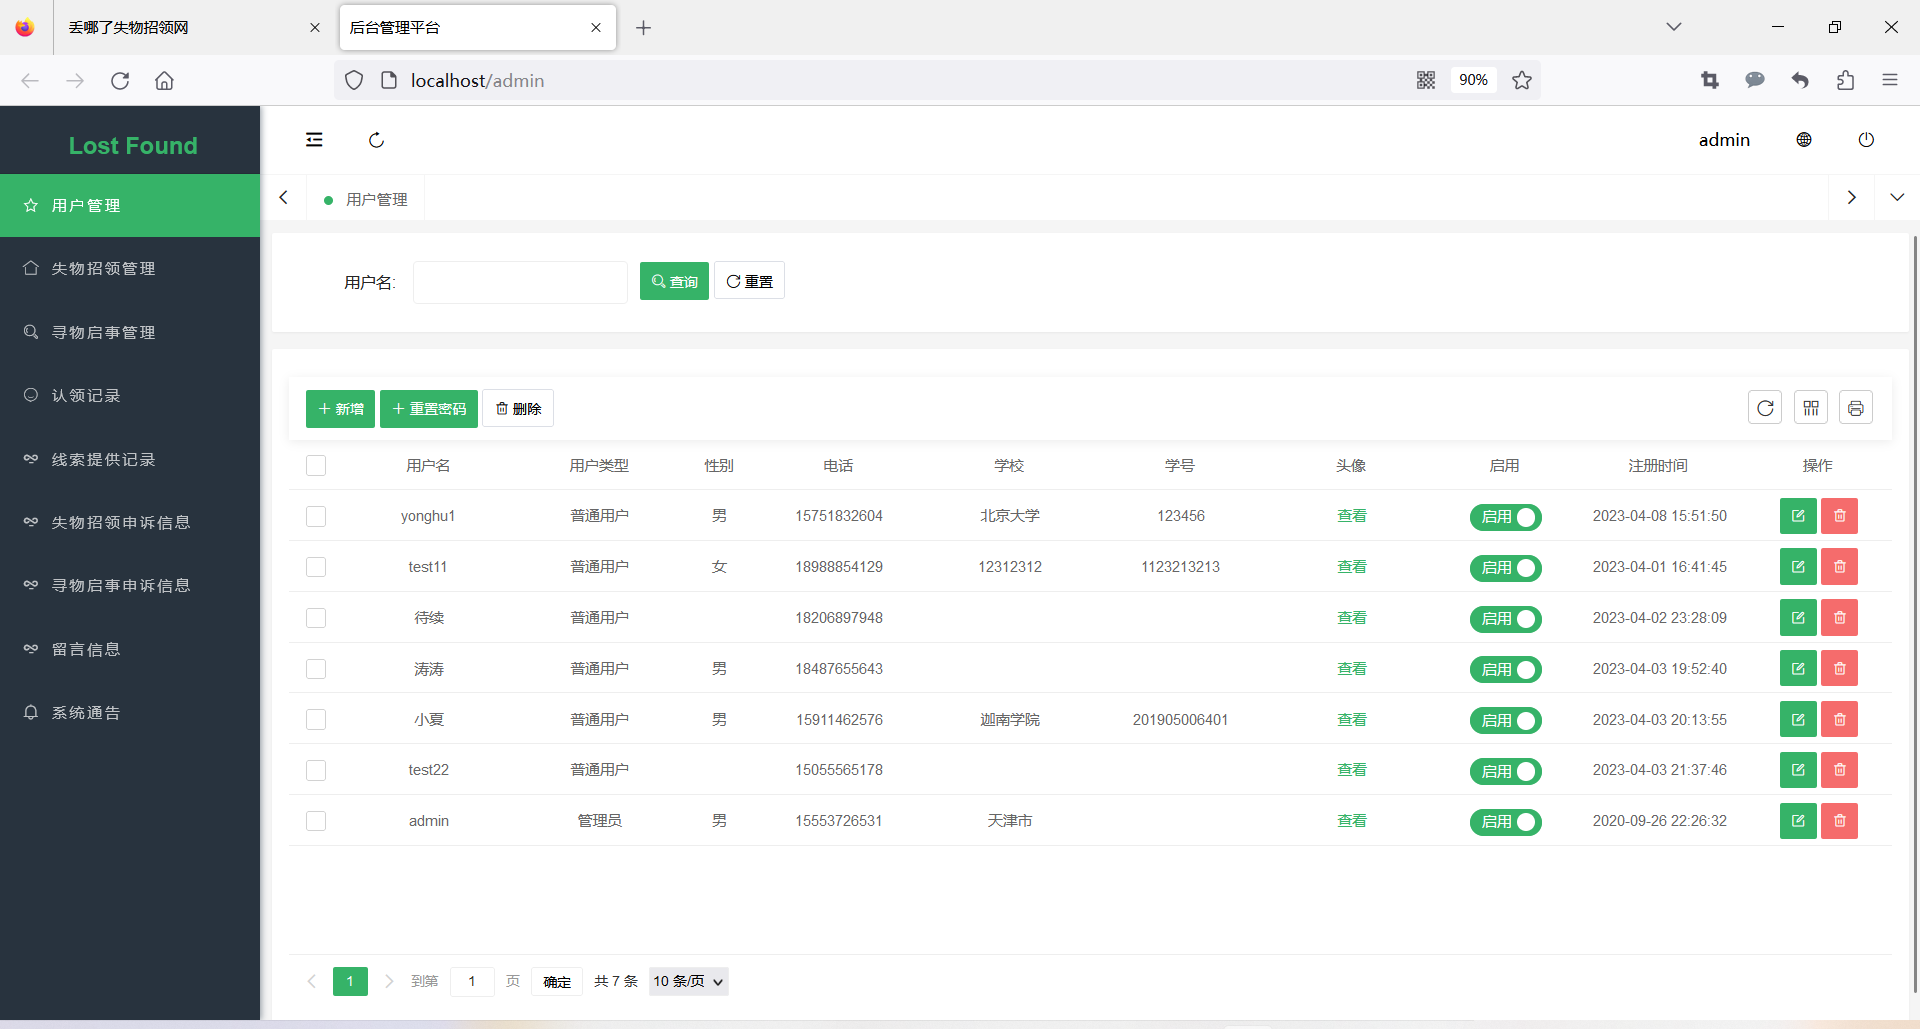This screenshot has width=1920, height=1029.
Task: Check the 小夏 row checkbox
Action: 316,720
